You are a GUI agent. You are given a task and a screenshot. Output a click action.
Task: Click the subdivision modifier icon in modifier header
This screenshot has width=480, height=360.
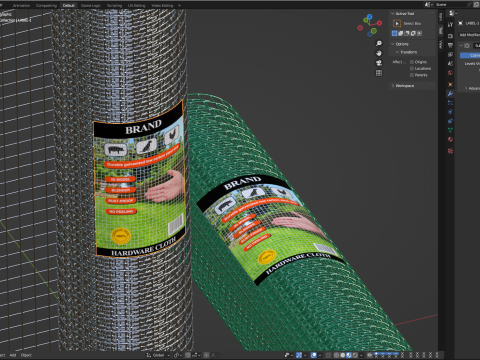[x=467, y=46]
